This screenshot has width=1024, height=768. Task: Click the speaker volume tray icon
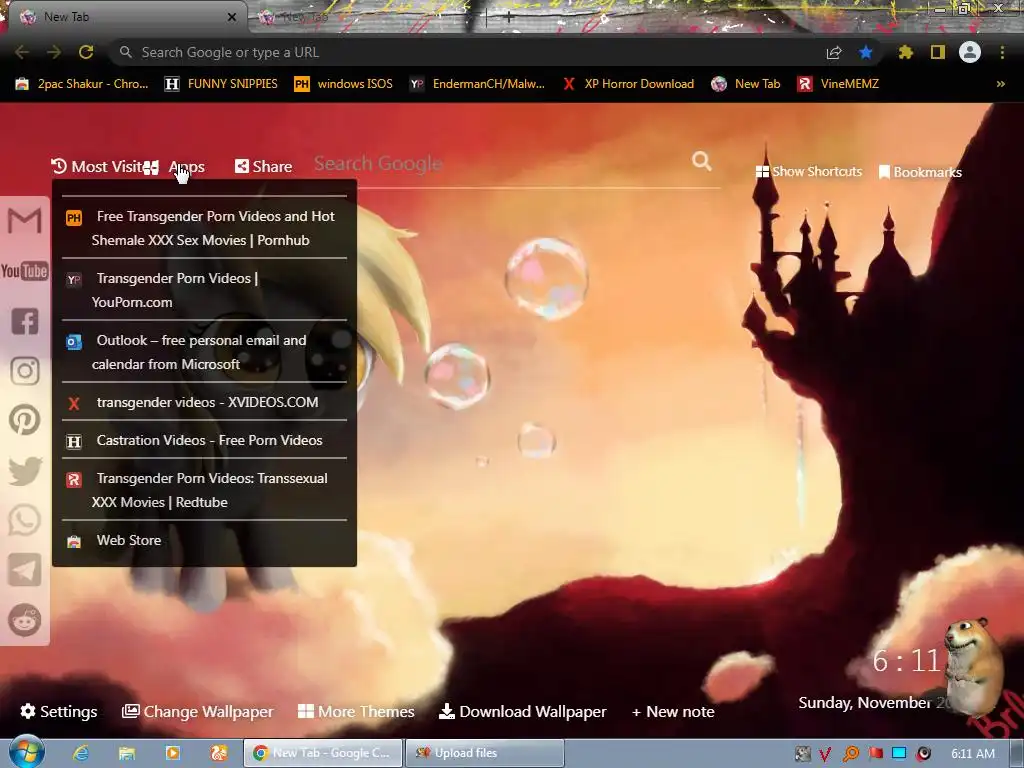coord(923,754)
